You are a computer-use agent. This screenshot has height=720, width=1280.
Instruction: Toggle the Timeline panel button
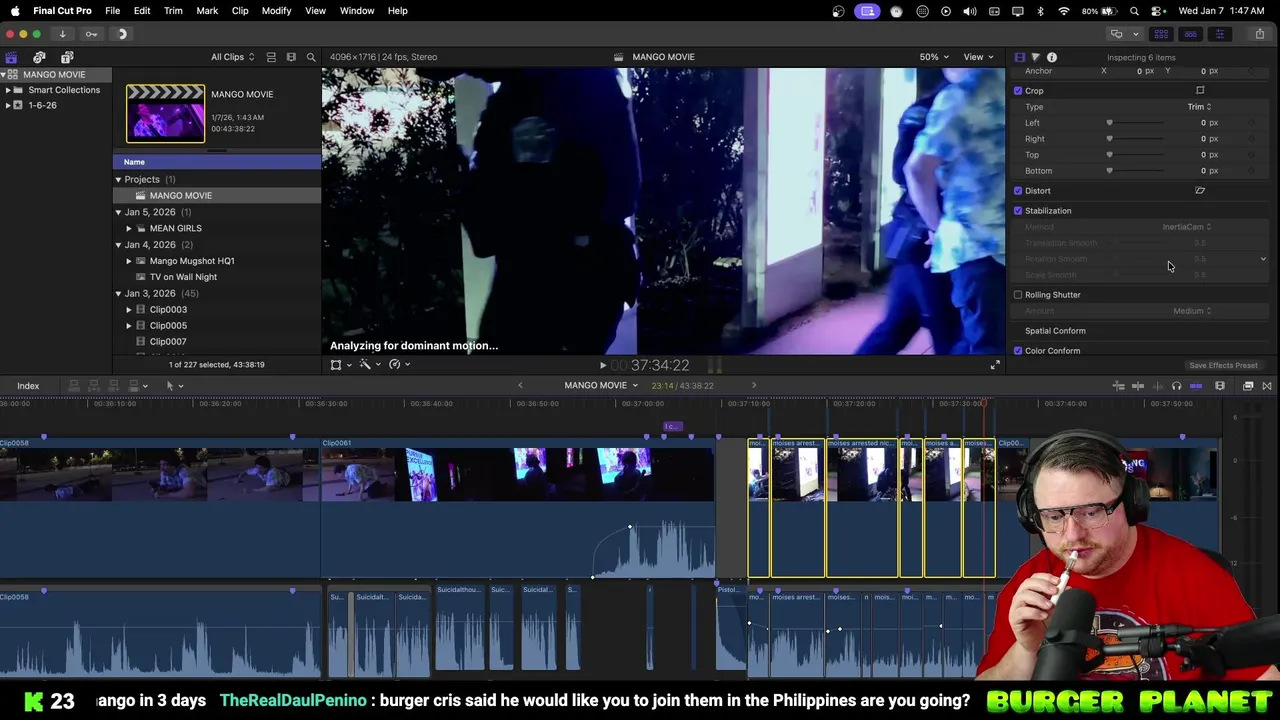[x=1190, y=34]
